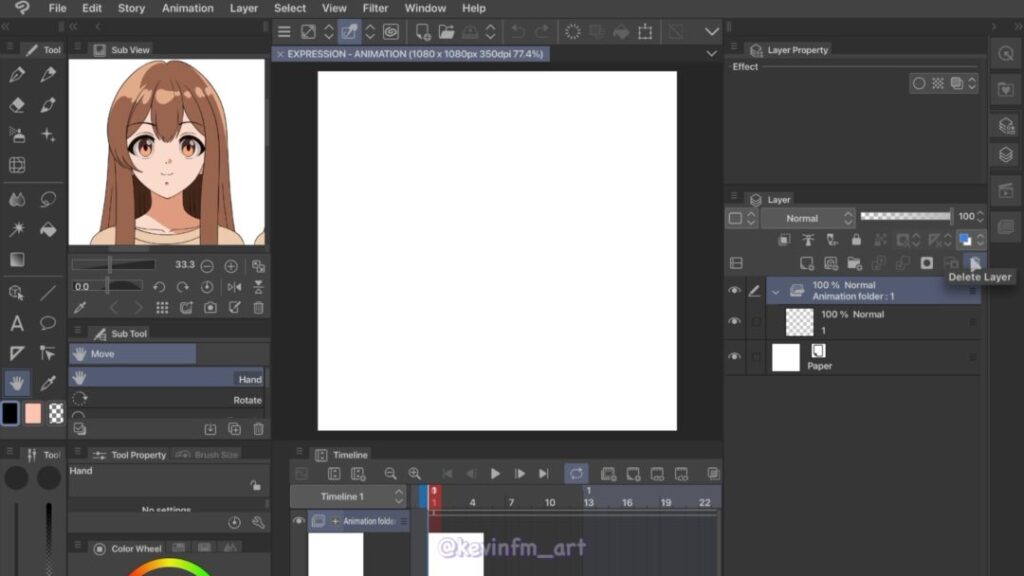Screen dimensions: 1024x576
Task: Select the Text tool
Action: [x=17, y=323]
